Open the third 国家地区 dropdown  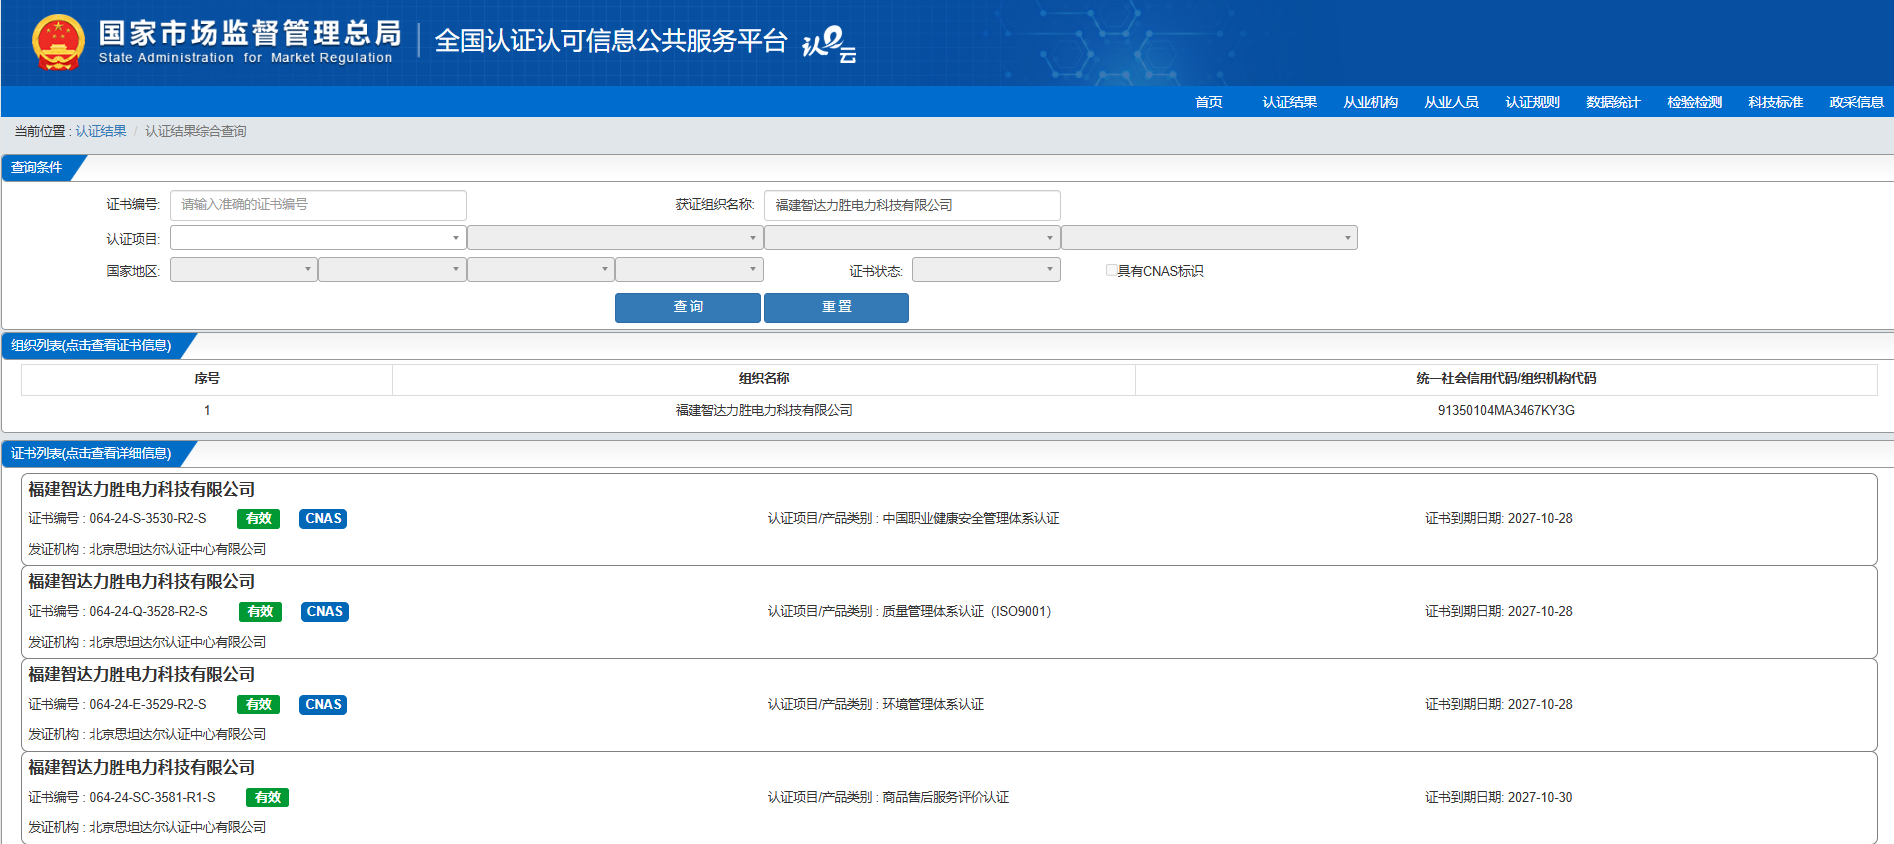(541, 270)
